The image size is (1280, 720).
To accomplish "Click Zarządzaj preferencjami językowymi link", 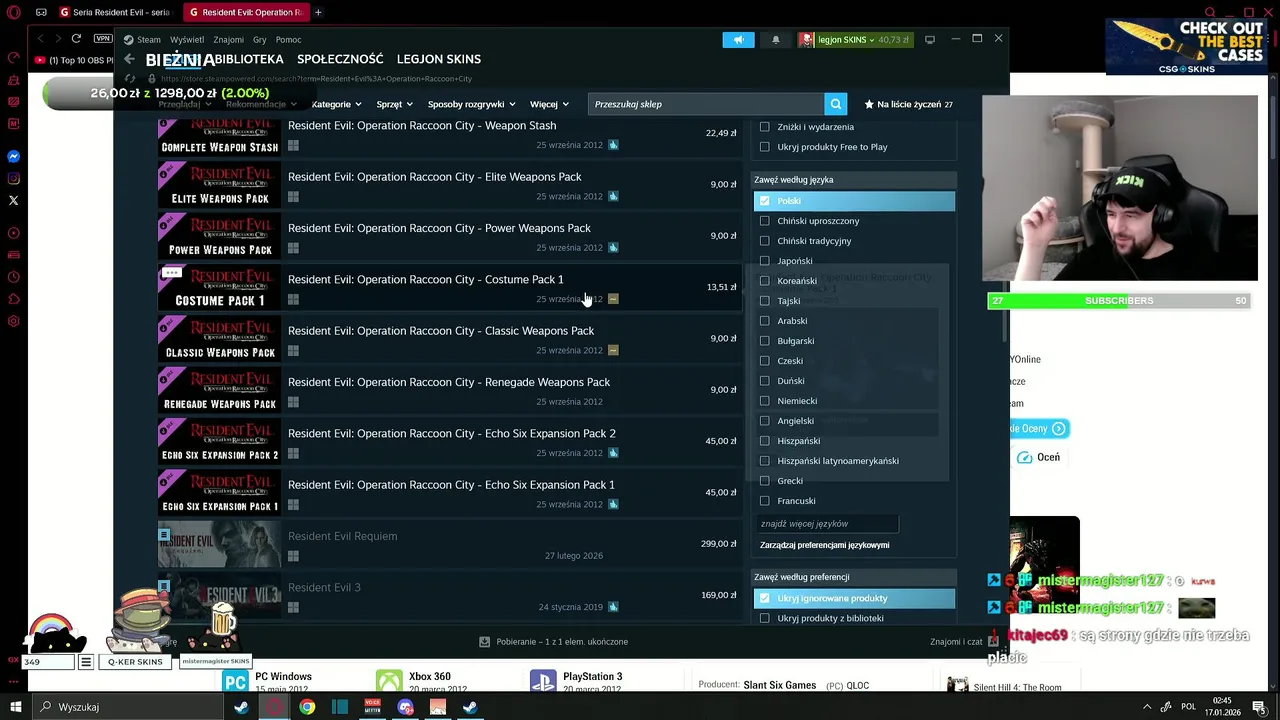I will tap(824, 545).
